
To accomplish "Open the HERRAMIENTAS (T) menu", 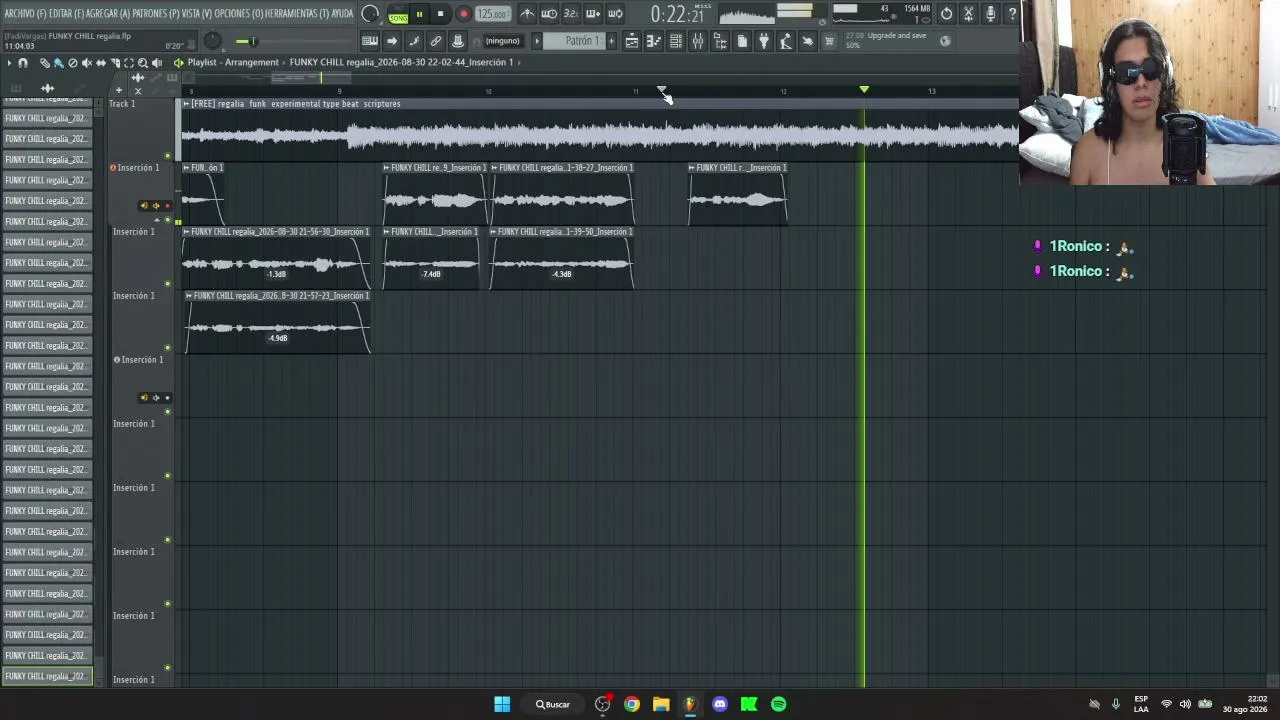I will point(297,14).
